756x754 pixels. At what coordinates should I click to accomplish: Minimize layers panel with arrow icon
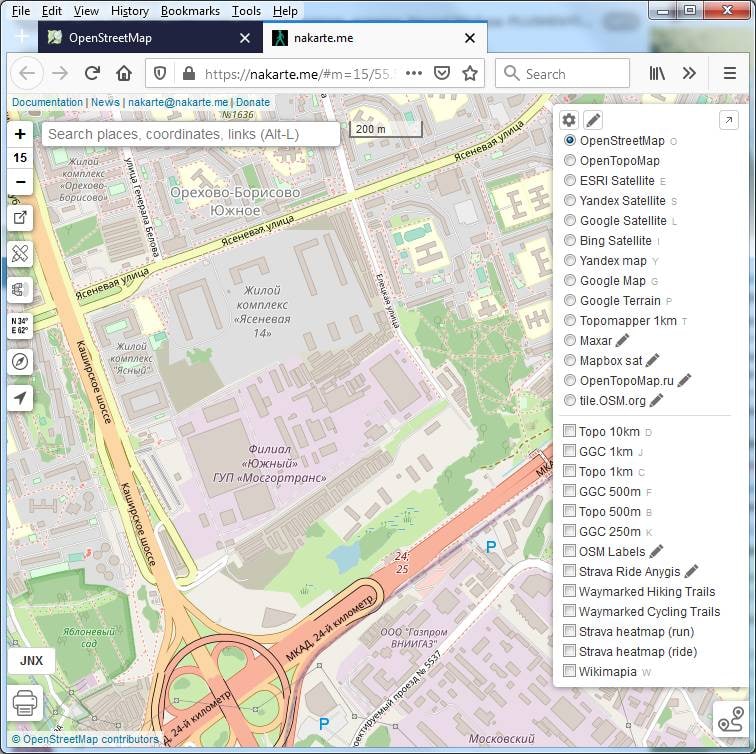click(x=729, y=120)
